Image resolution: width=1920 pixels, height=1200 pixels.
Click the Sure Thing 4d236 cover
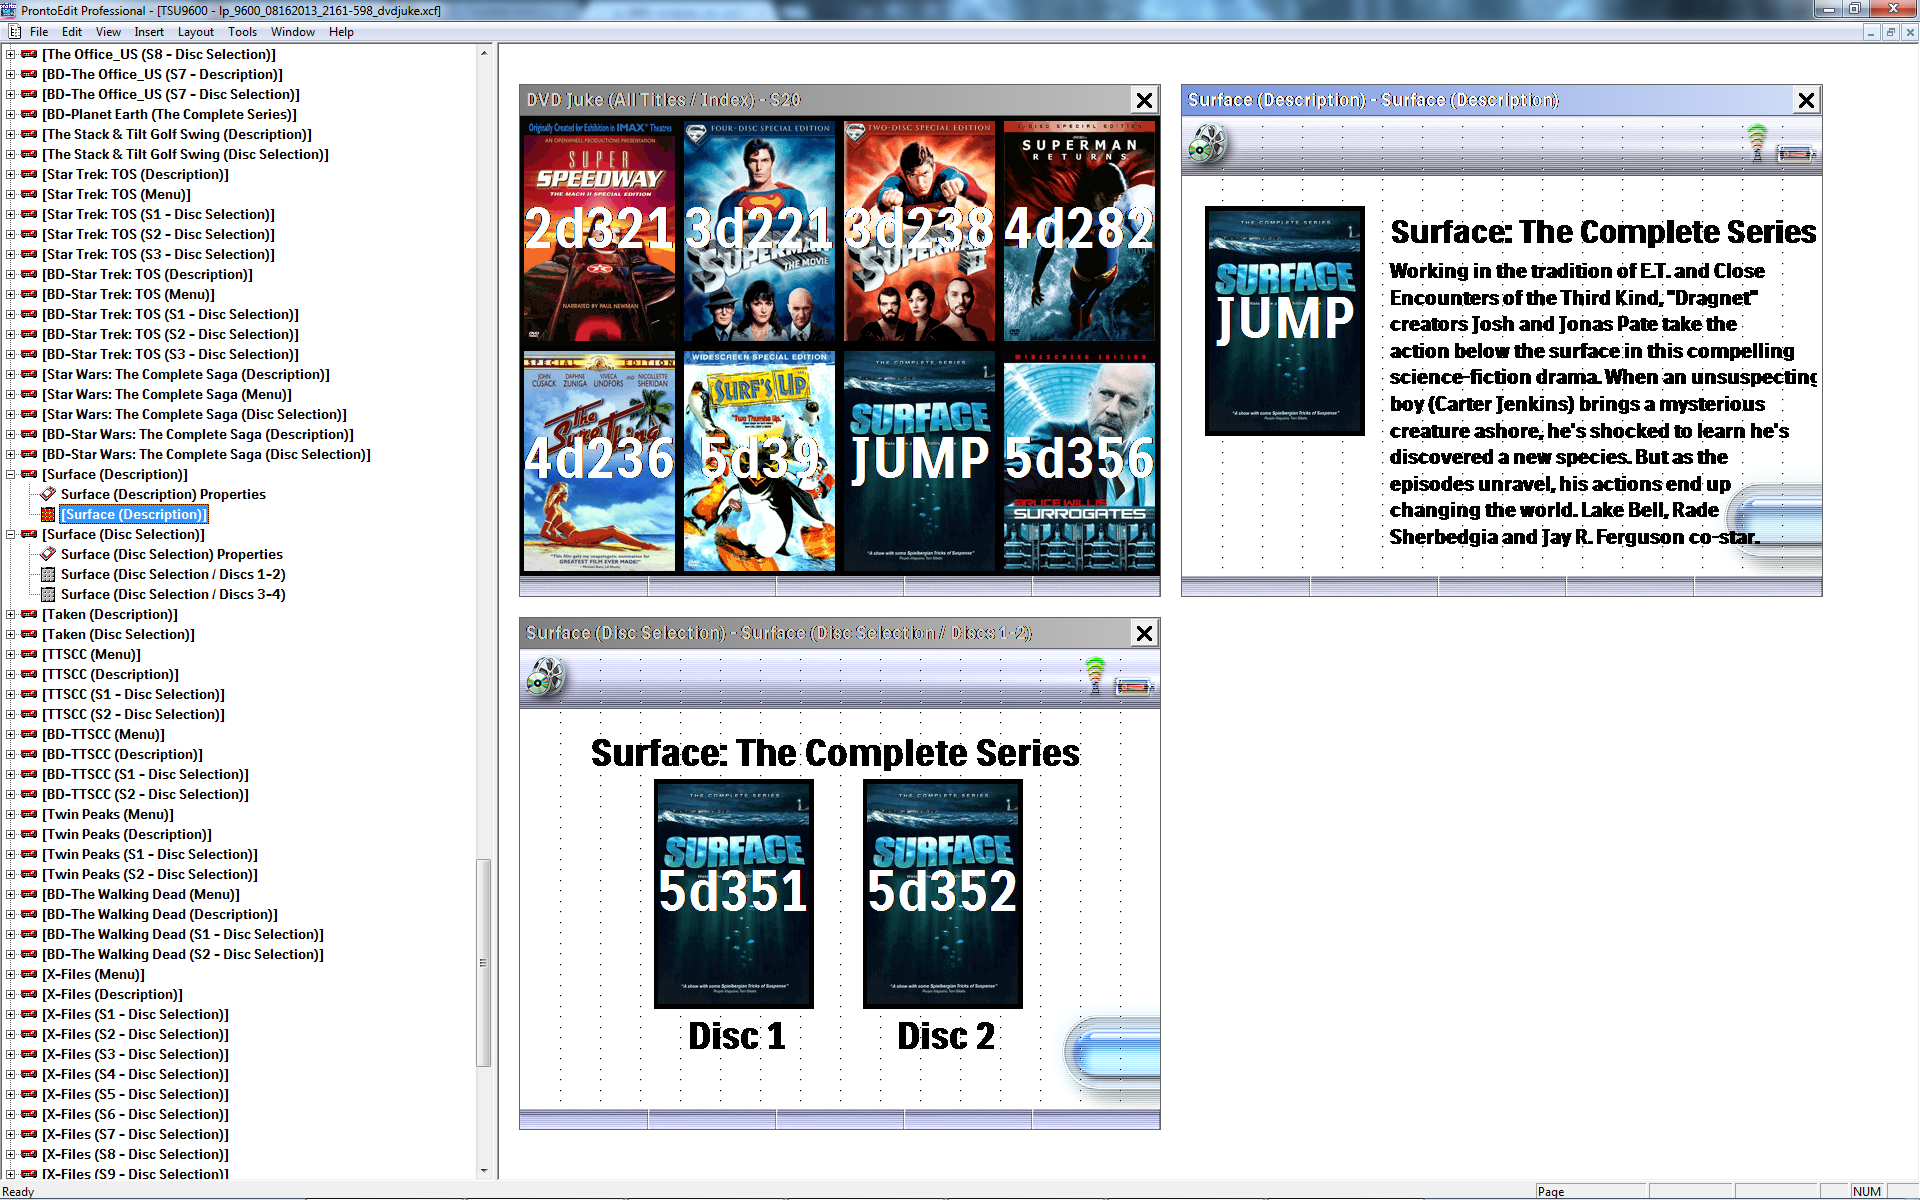(x=599, y=461)
